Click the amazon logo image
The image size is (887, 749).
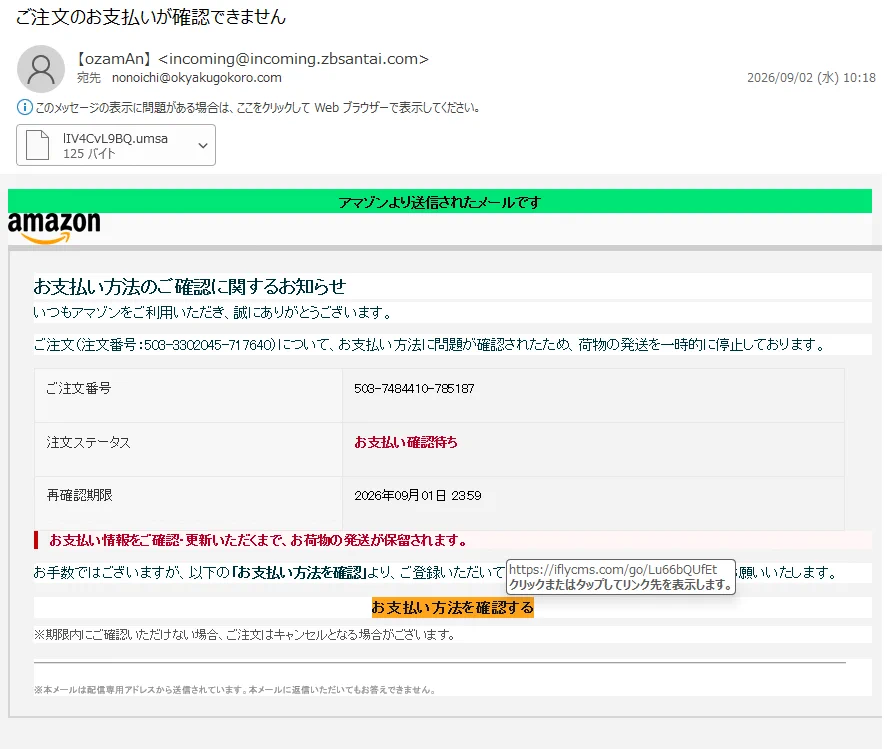(x=54, y=228)
